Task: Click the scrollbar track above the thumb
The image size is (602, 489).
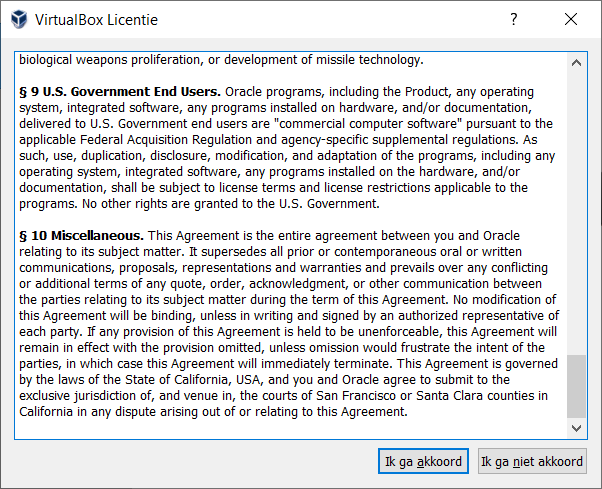Action: coord(577,200)
